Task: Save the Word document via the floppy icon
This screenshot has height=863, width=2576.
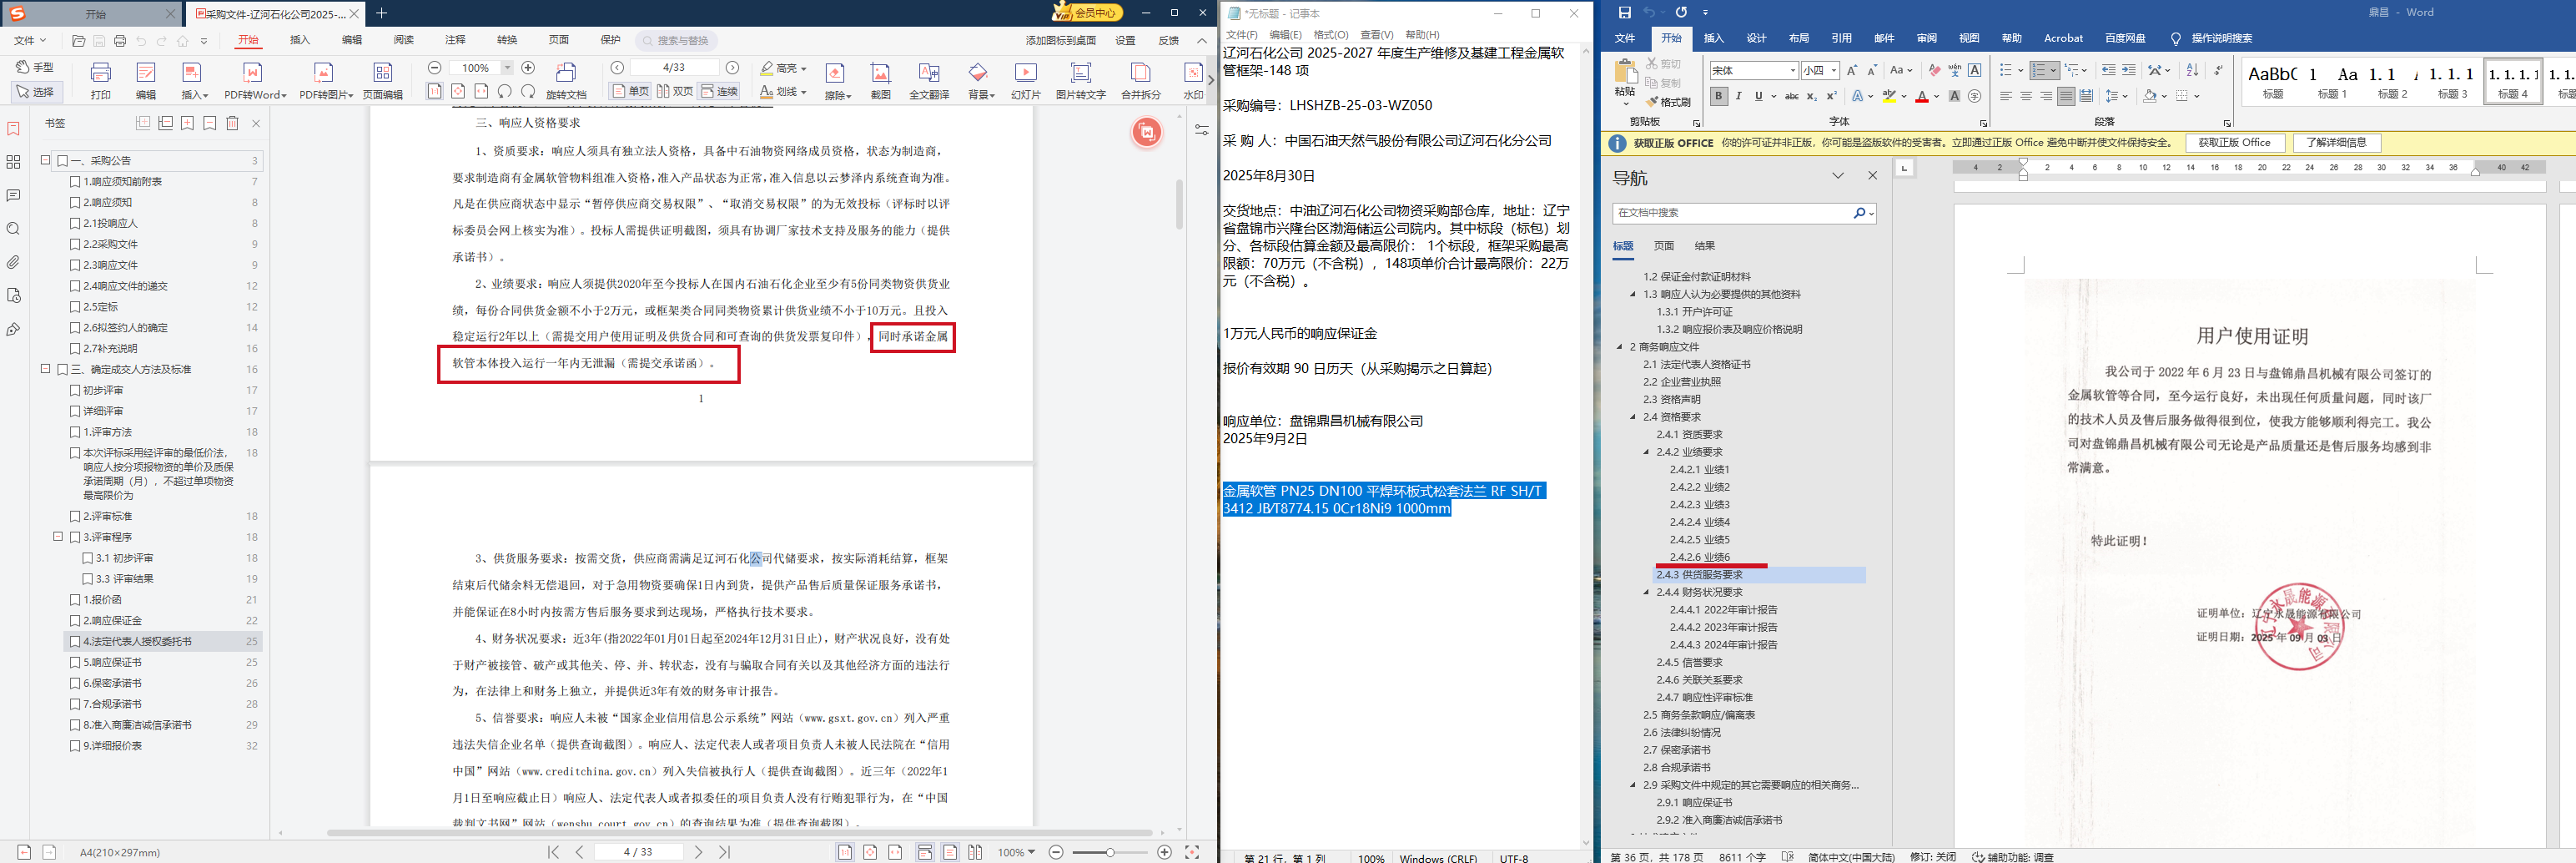Action: click(x=1624, y=12)
